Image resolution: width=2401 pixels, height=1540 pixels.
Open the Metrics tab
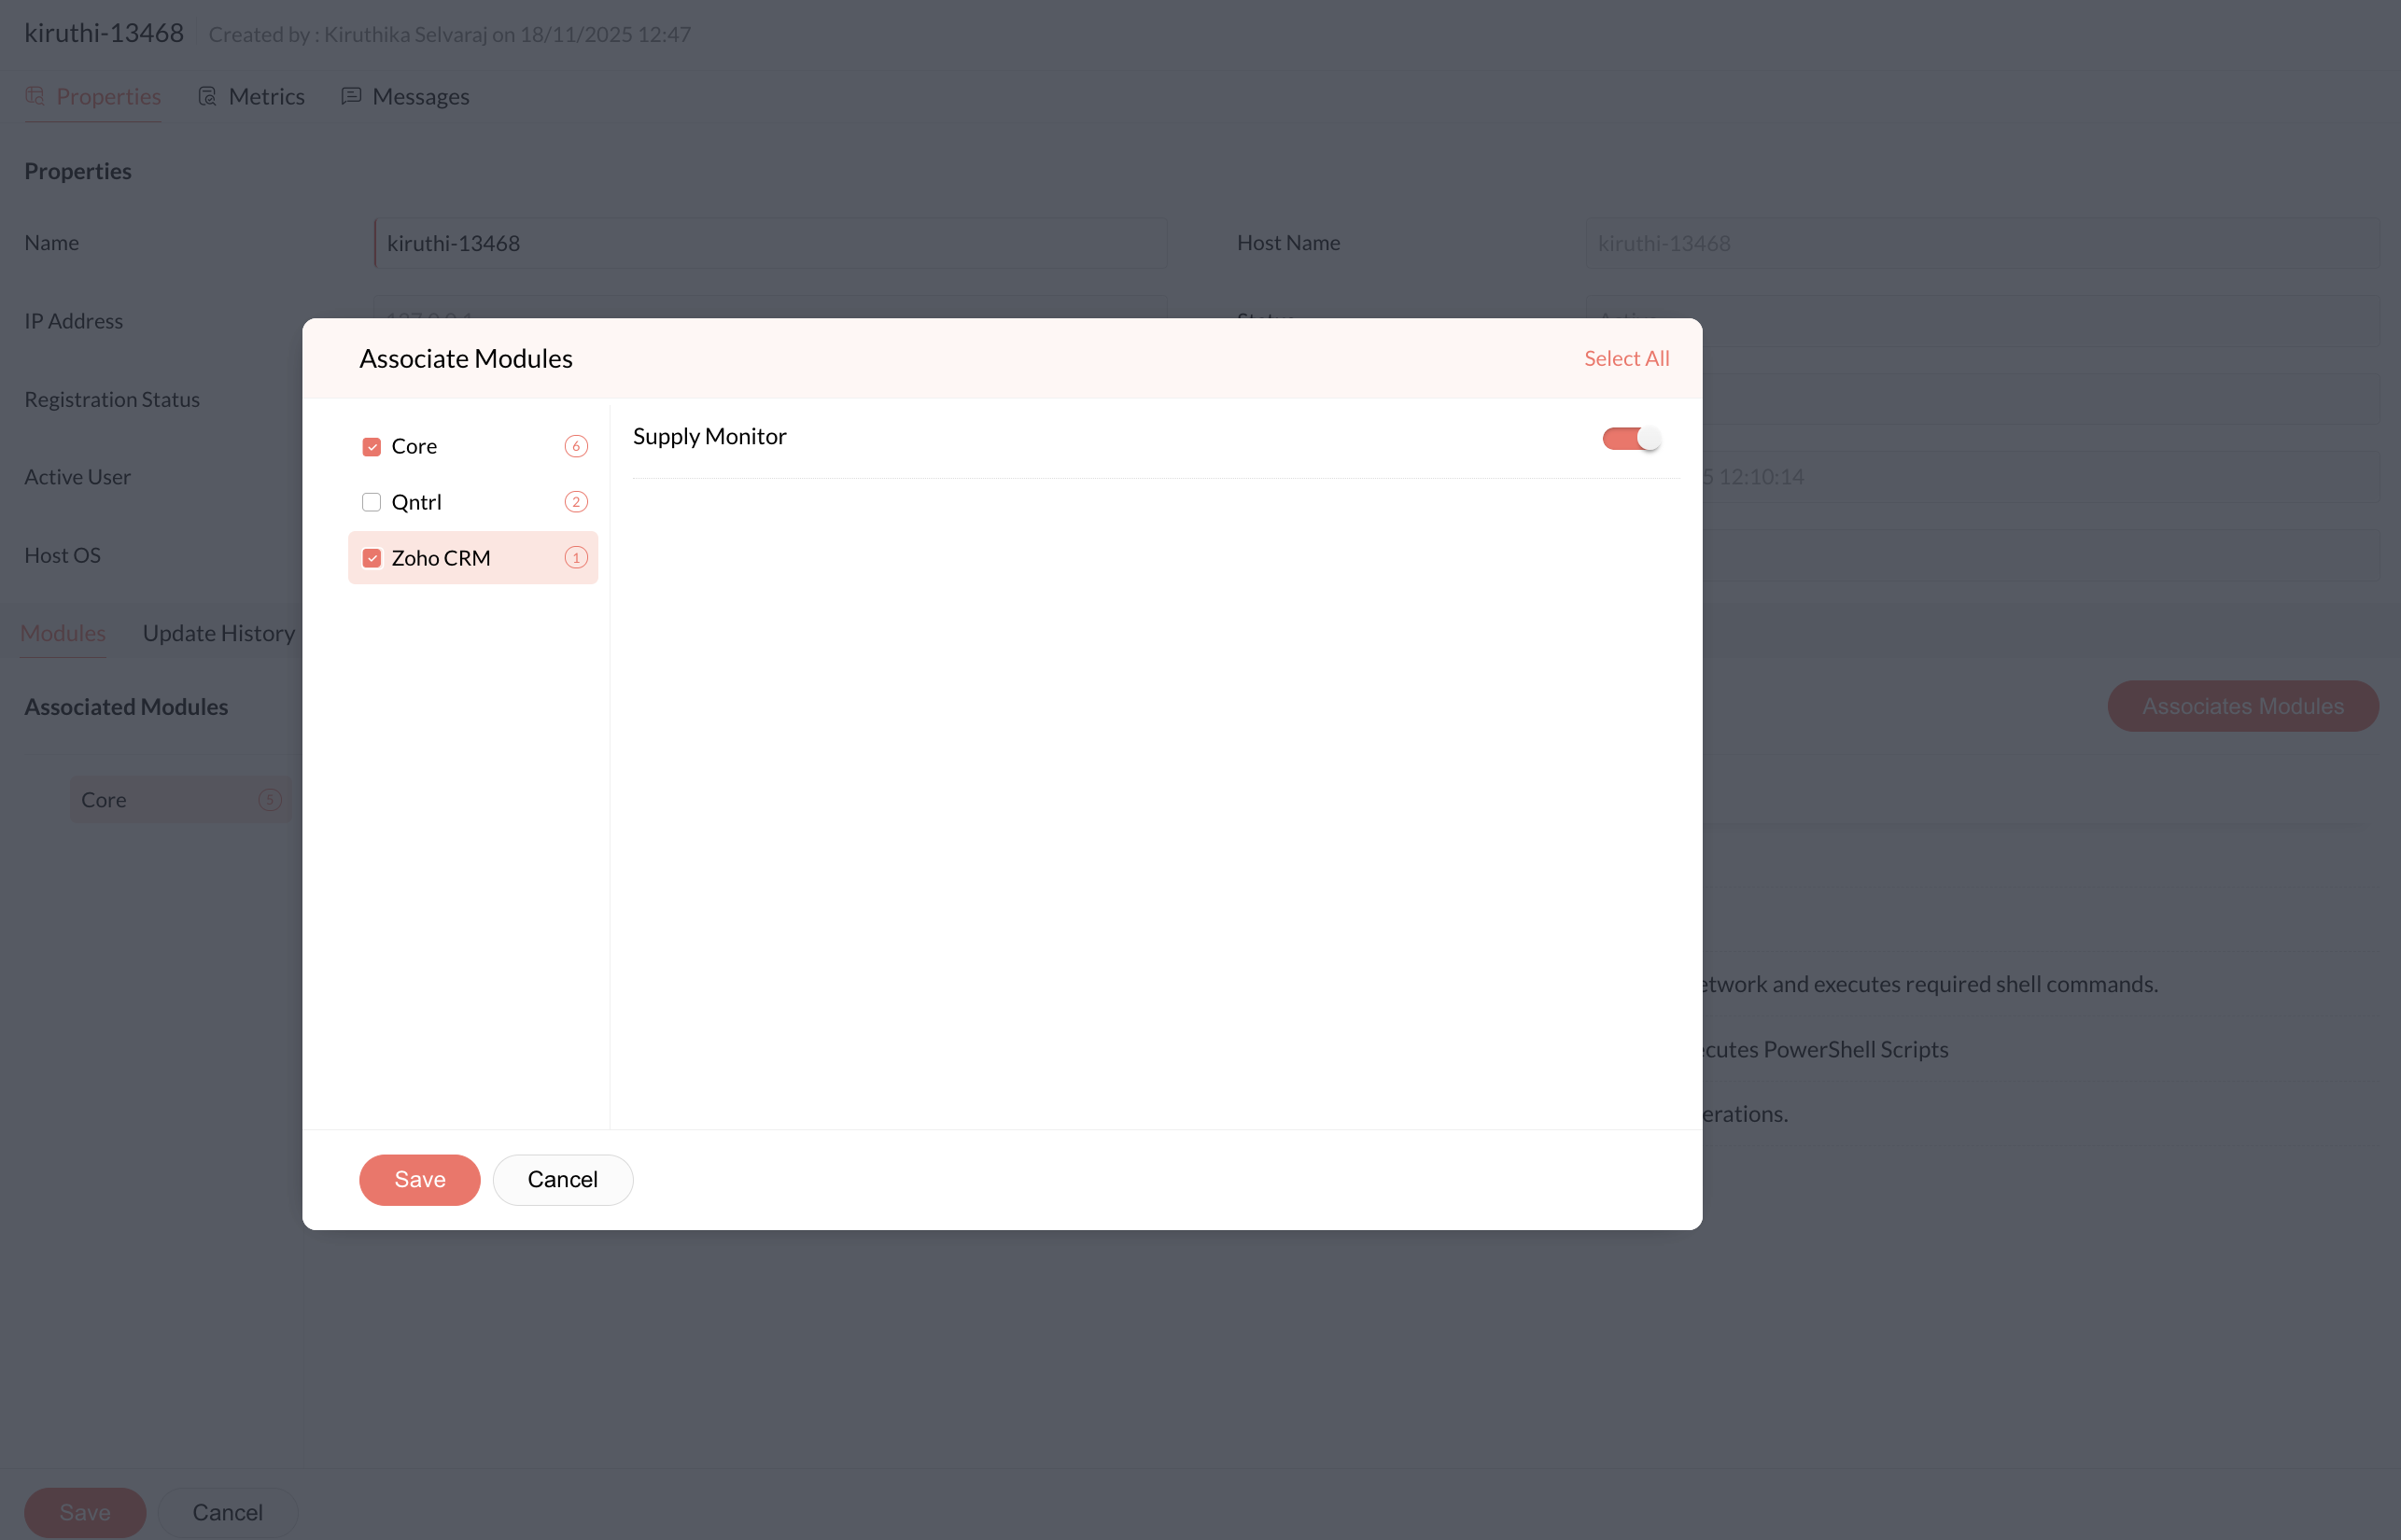[265, 96]
